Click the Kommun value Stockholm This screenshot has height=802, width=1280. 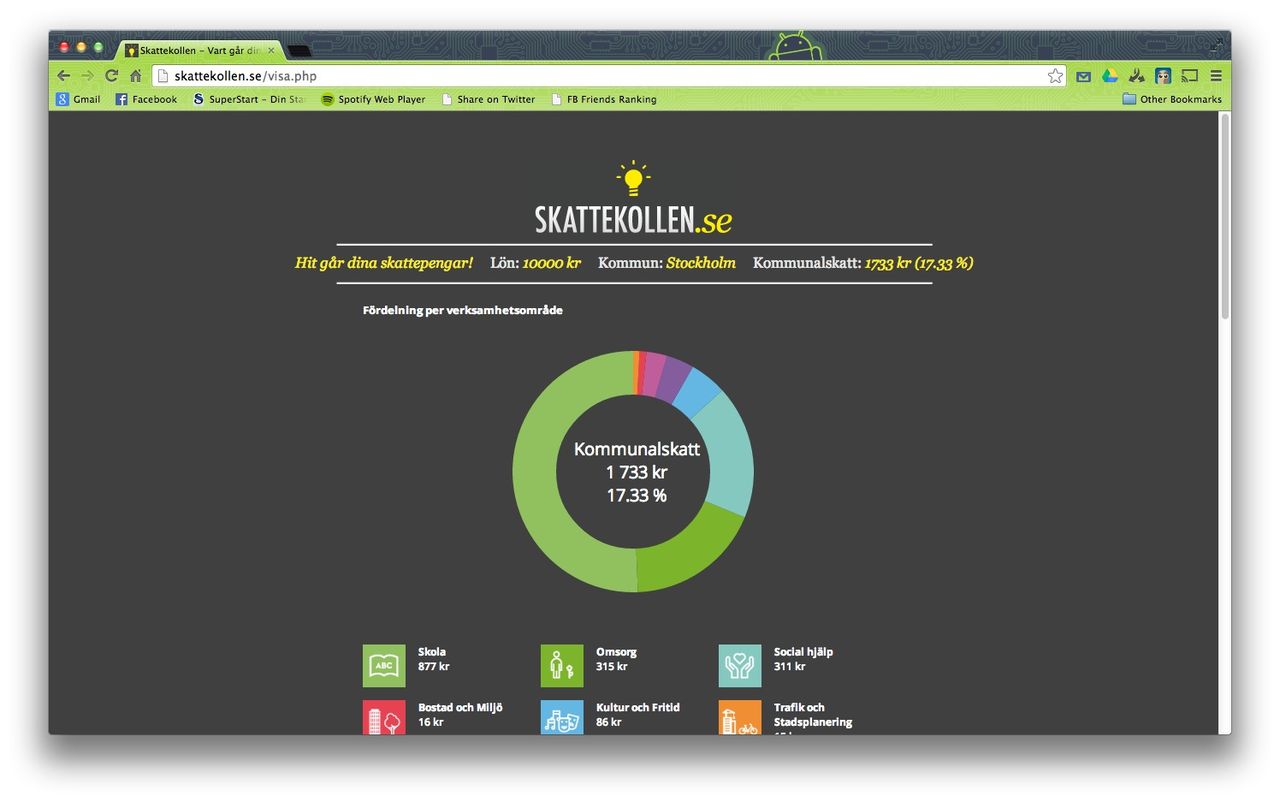[x=701, y=263]
